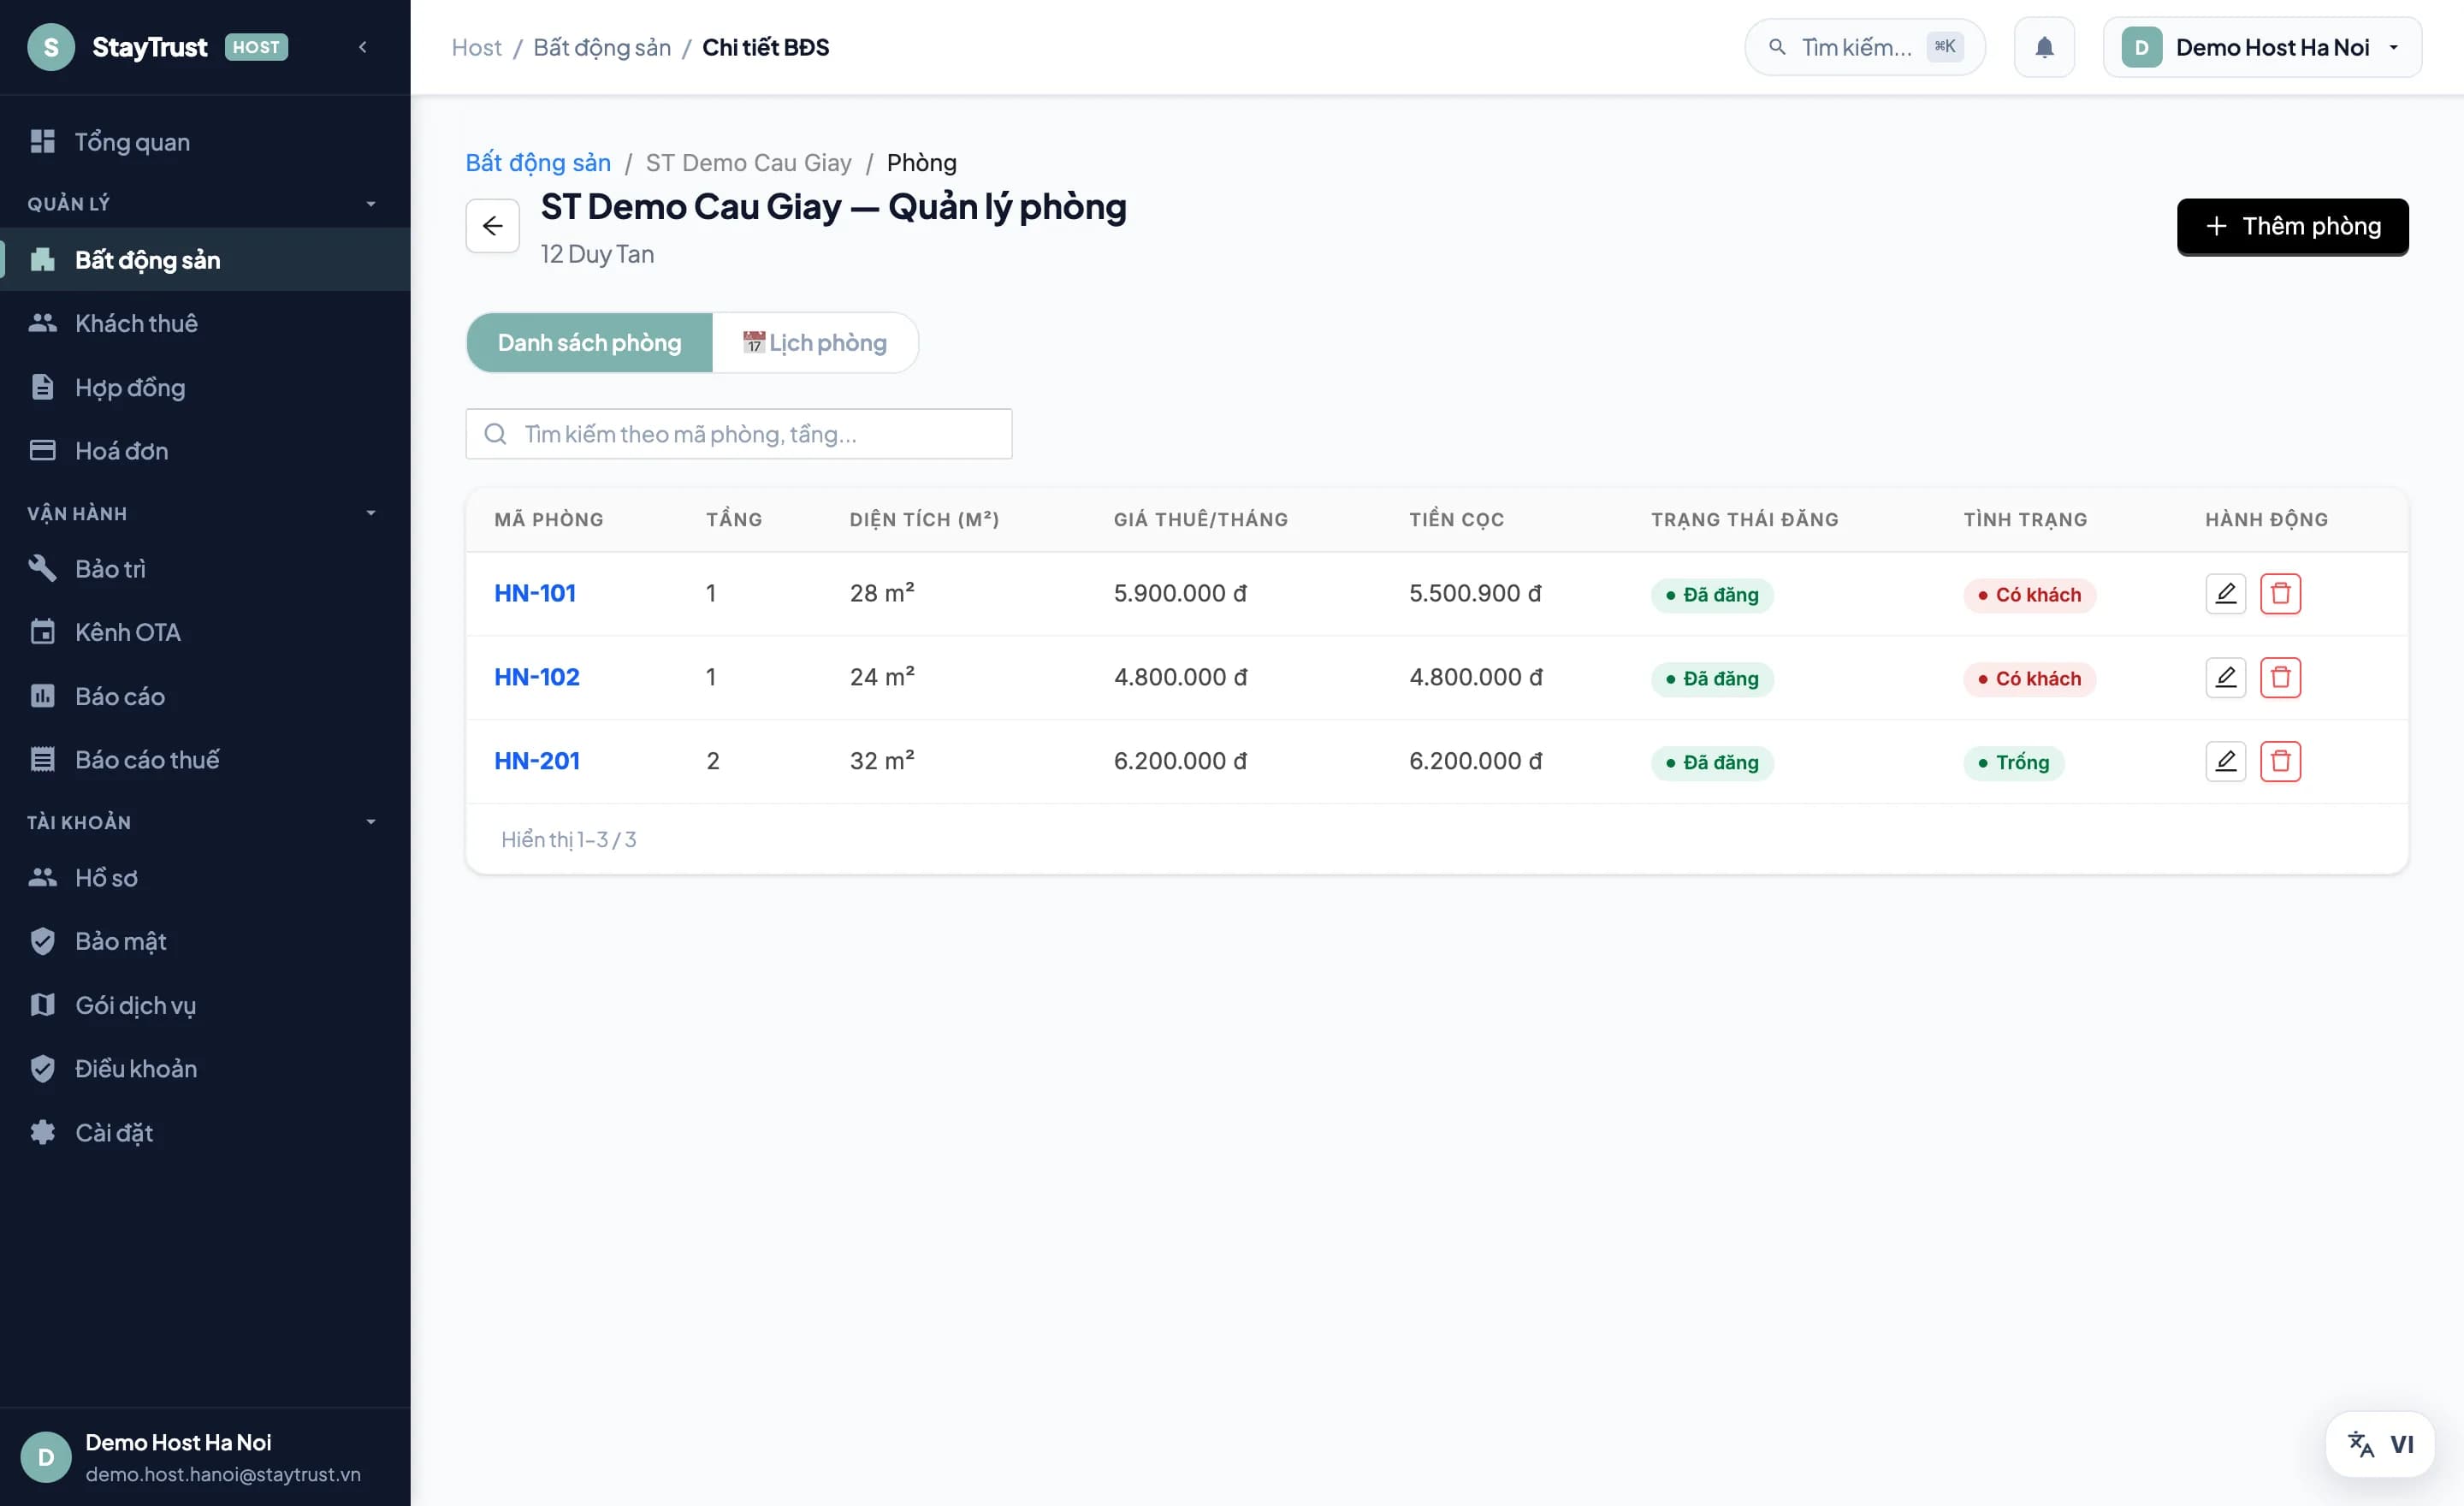Open Khách thuê in the sidebar
2464x1506 pixels.
click(x=205, y=323)
